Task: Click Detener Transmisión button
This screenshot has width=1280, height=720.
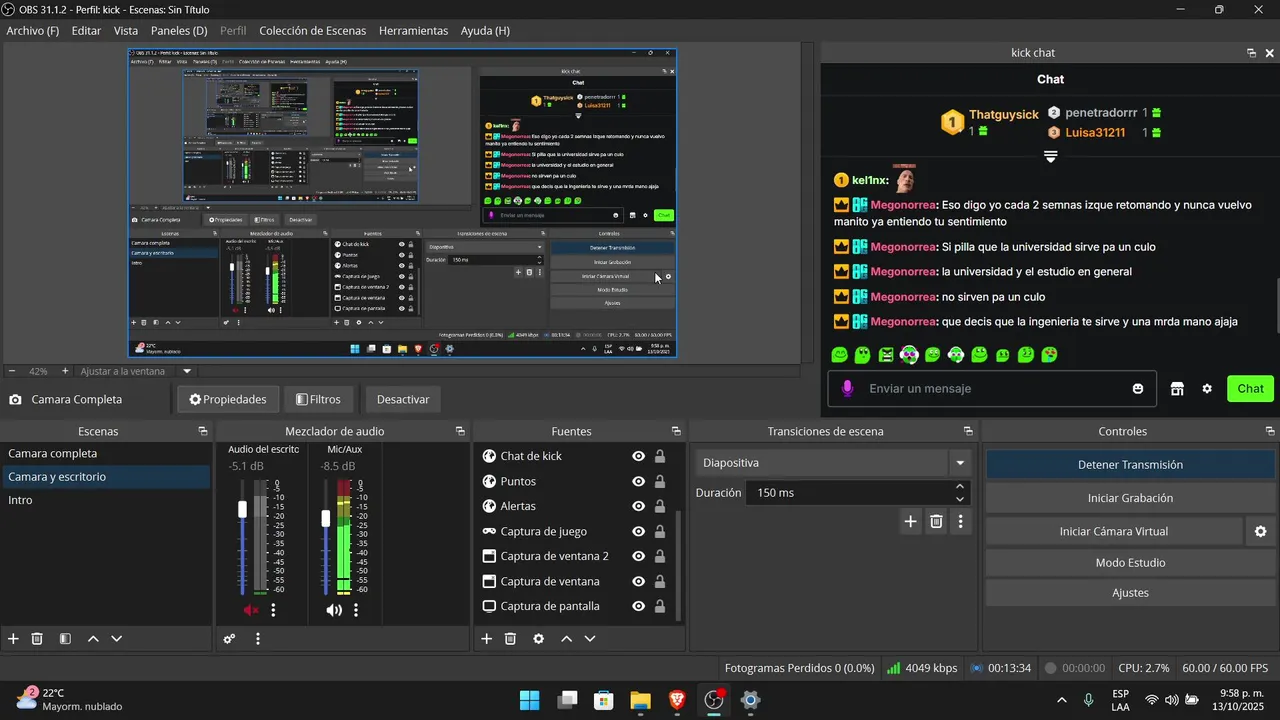Action: point(1130,465)
